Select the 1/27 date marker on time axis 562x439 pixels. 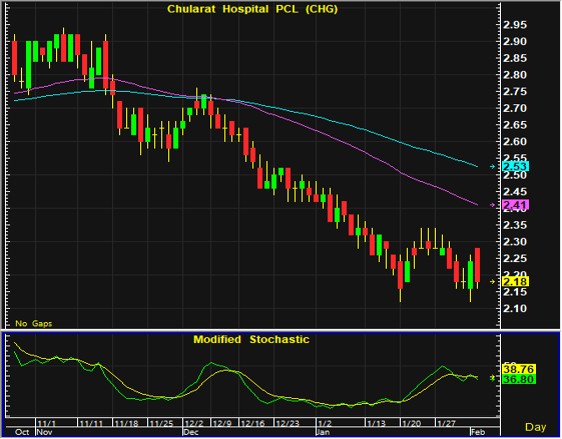[x=446, y=424]
